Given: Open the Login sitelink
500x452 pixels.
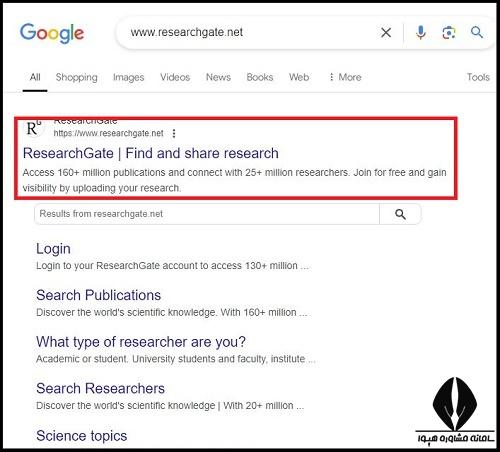Looking at the screenshot, I should click(x=53, y=249).
